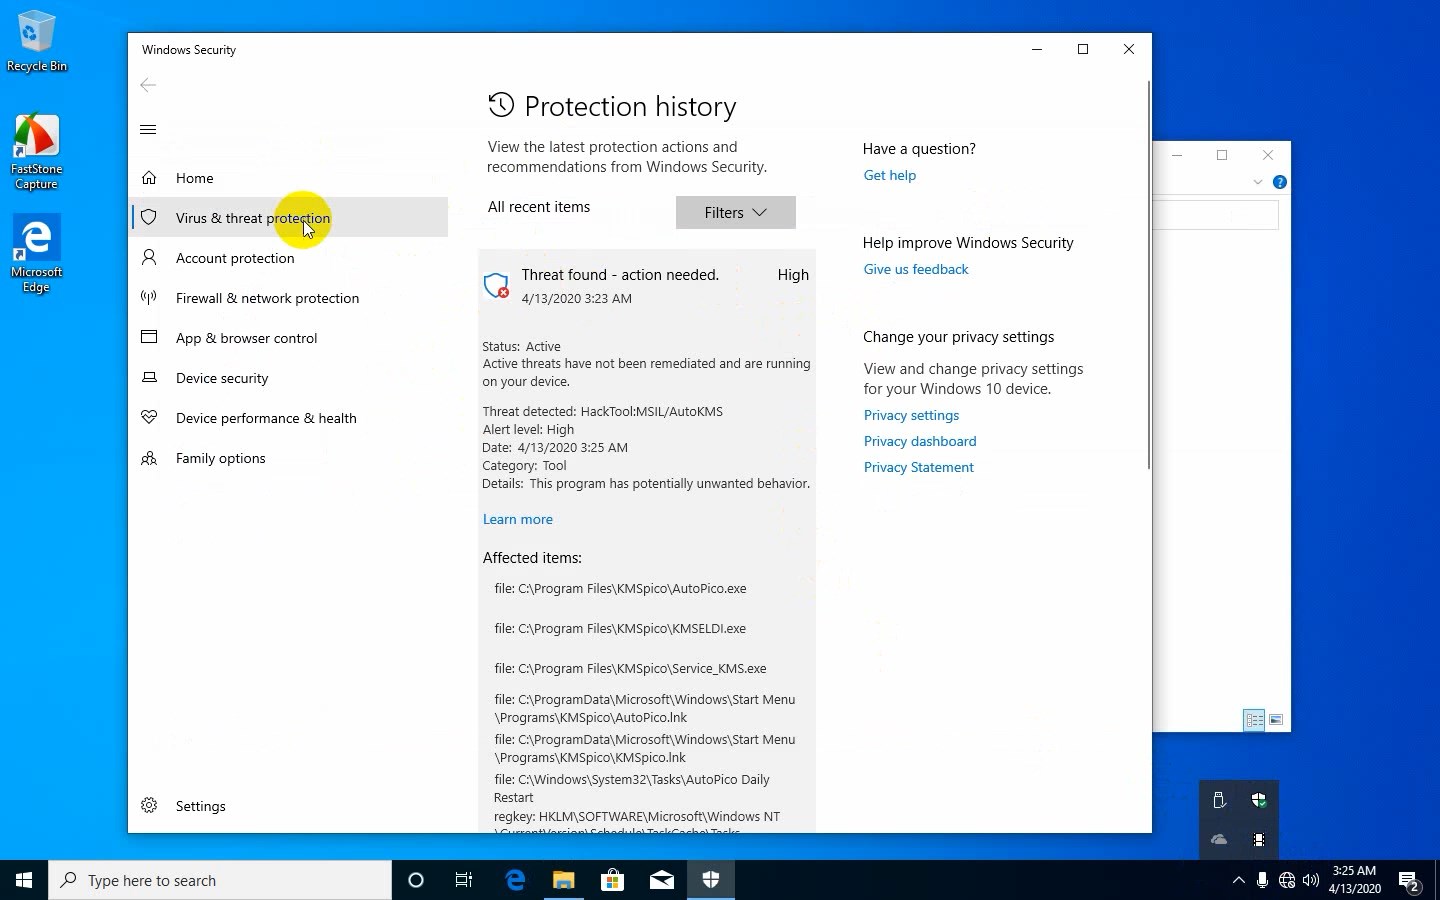This screenshot has height=900, width=1440.
Task: Click the Protection history clock icon
Action: click(x=501, y=105)
